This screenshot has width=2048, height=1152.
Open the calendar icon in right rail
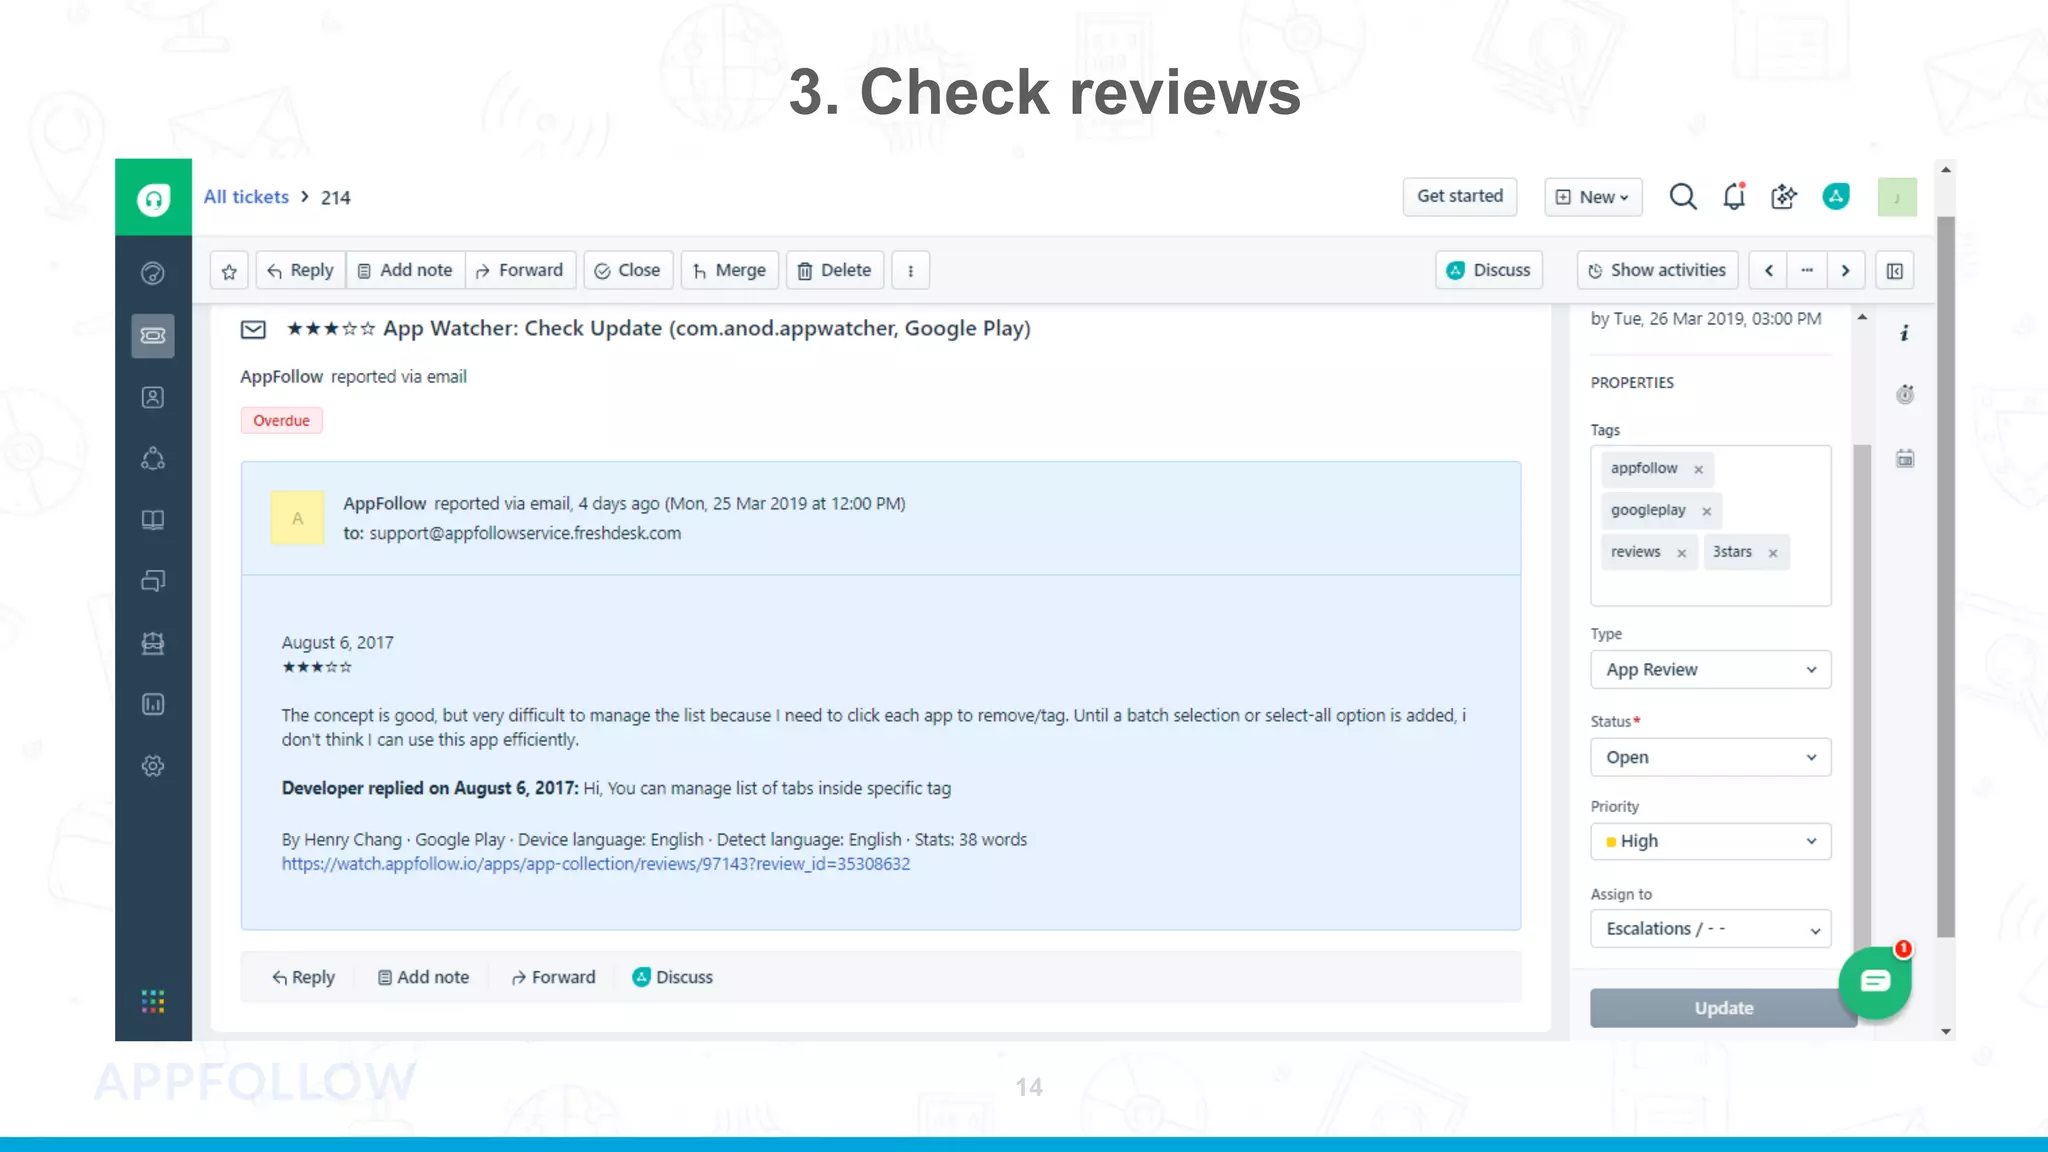click(1905, 459)
